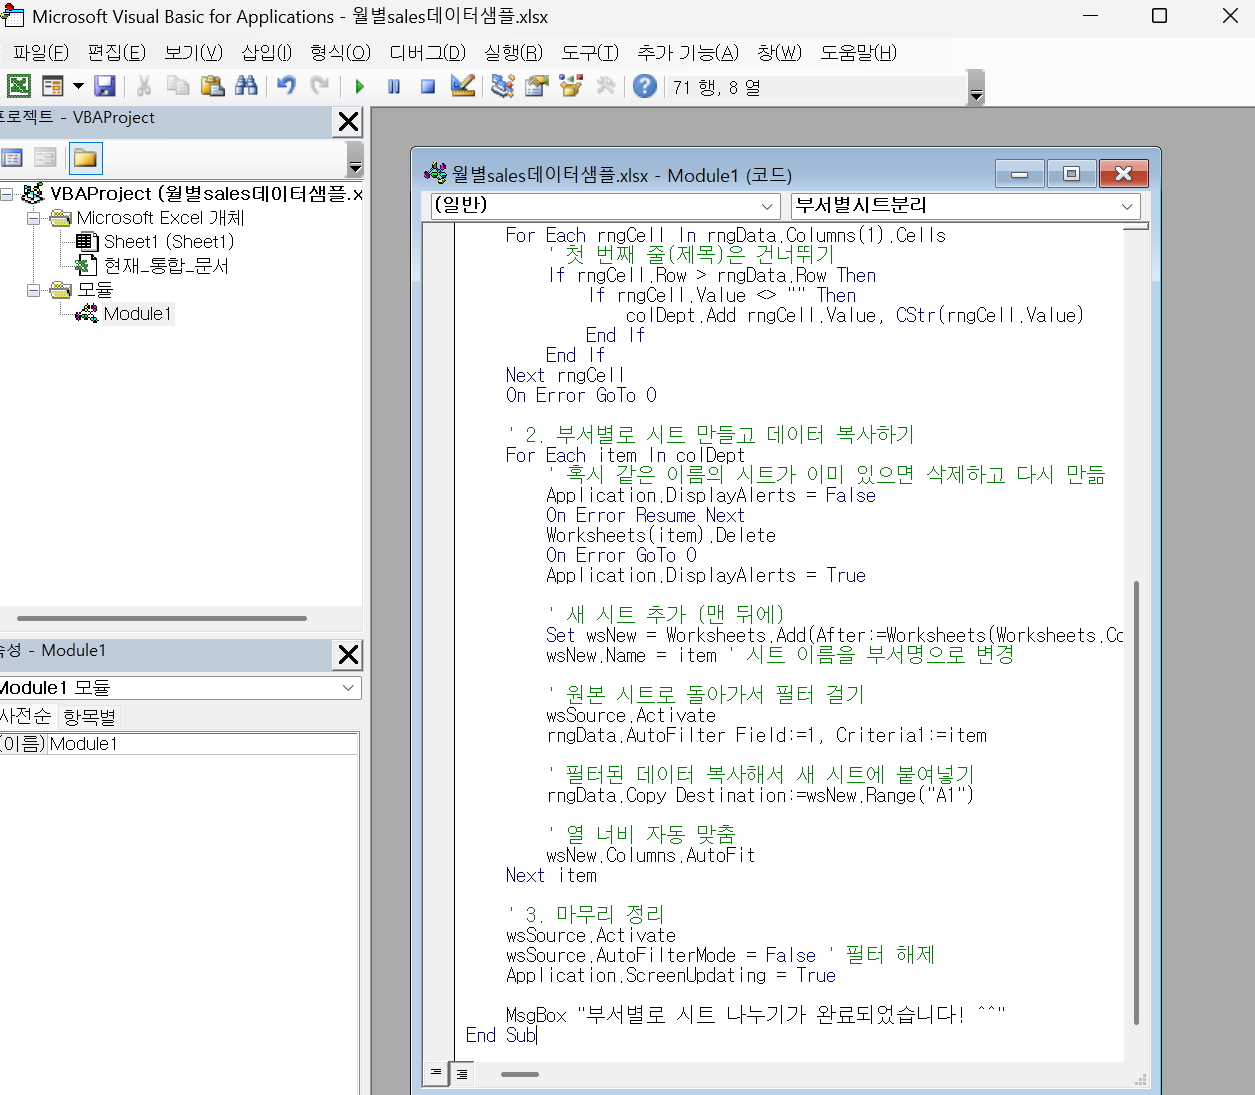Screen dimensions: 1255x1095
Task: Click the Paste clipboard icon
Action: click(x=212, y=86)
